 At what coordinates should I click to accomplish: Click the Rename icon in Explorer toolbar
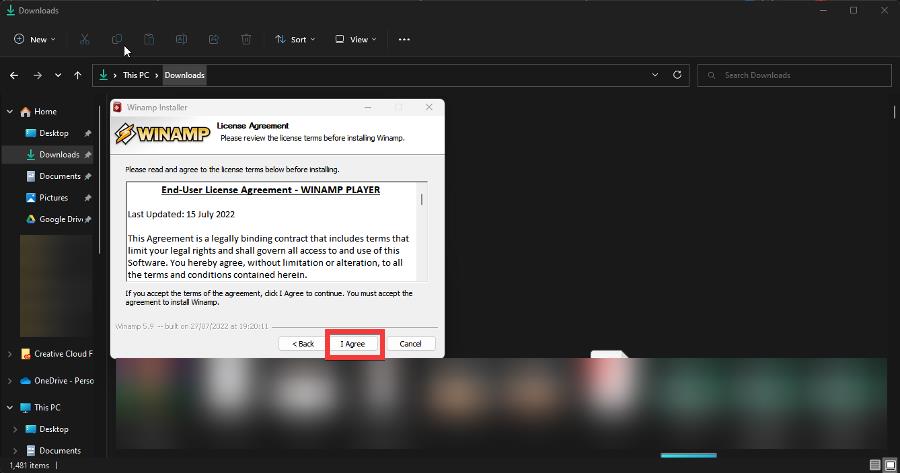tap(181, 40)
